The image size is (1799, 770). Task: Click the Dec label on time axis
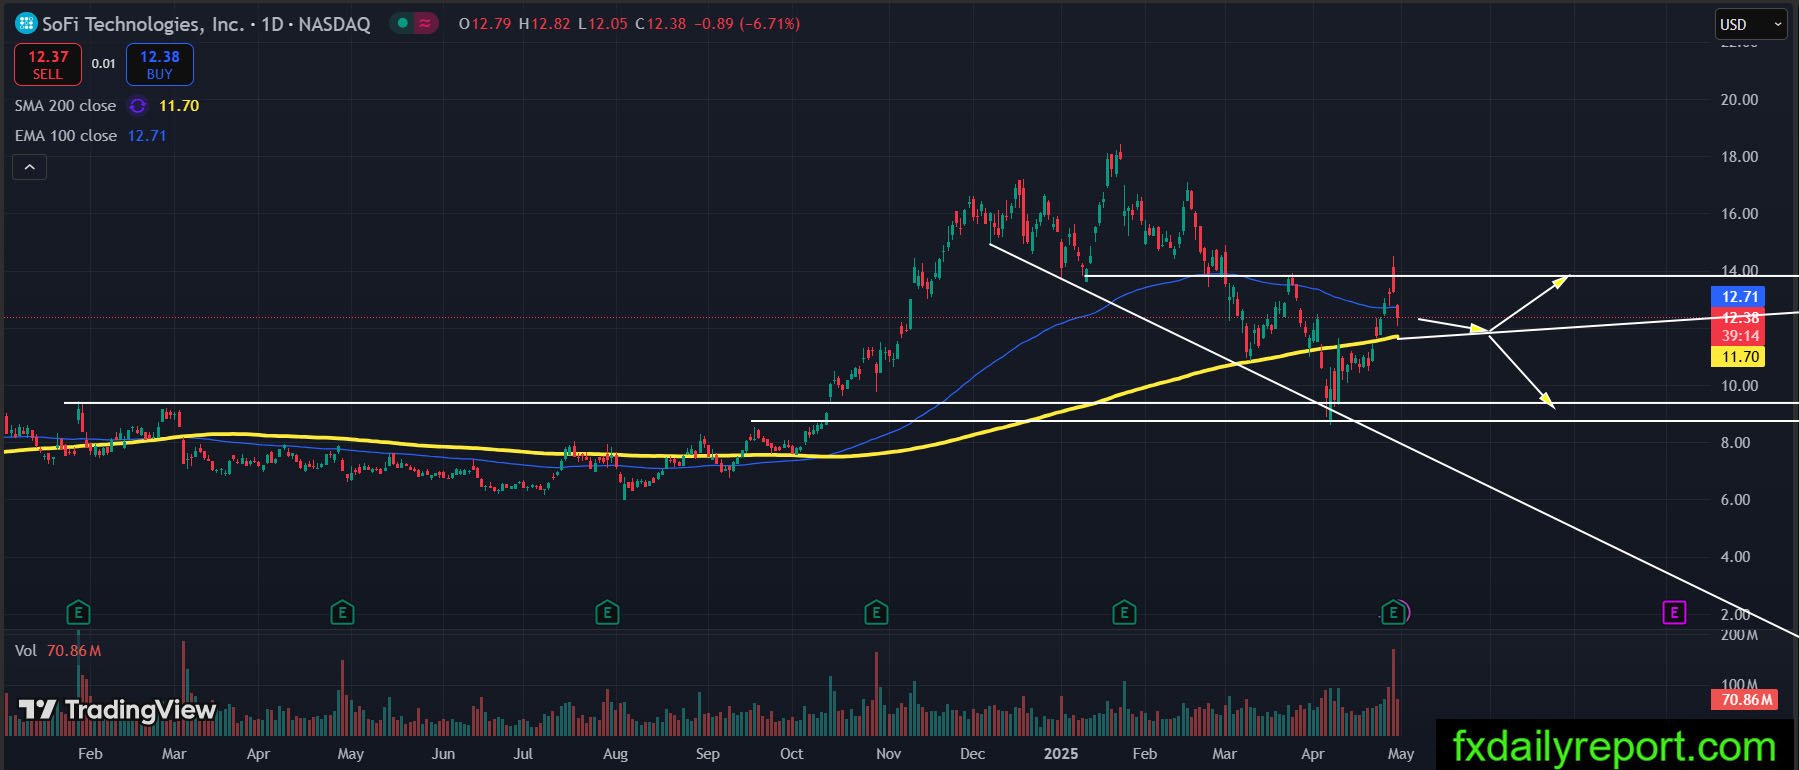tap(972, 754)
